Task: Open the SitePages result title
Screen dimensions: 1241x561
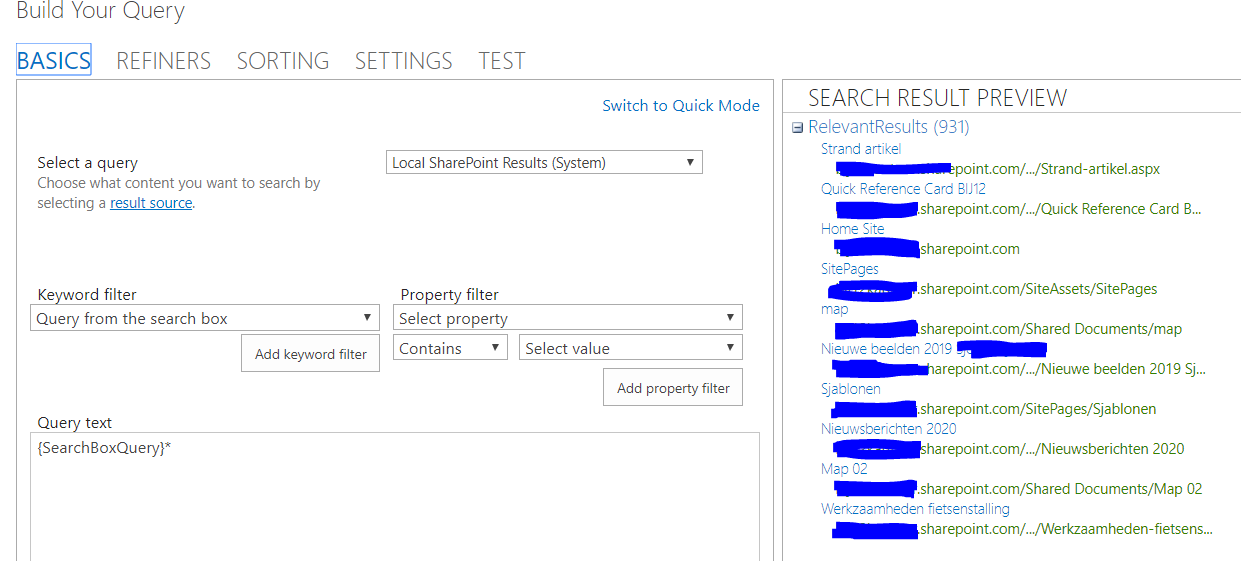Action: tap(850, 269)
